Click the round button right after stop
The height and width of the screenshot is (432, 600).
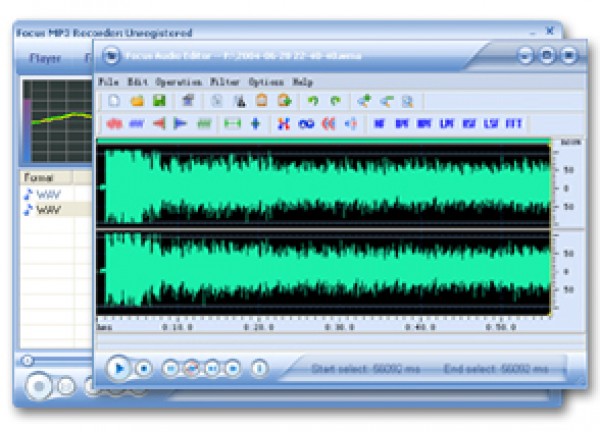click(171, 368)
